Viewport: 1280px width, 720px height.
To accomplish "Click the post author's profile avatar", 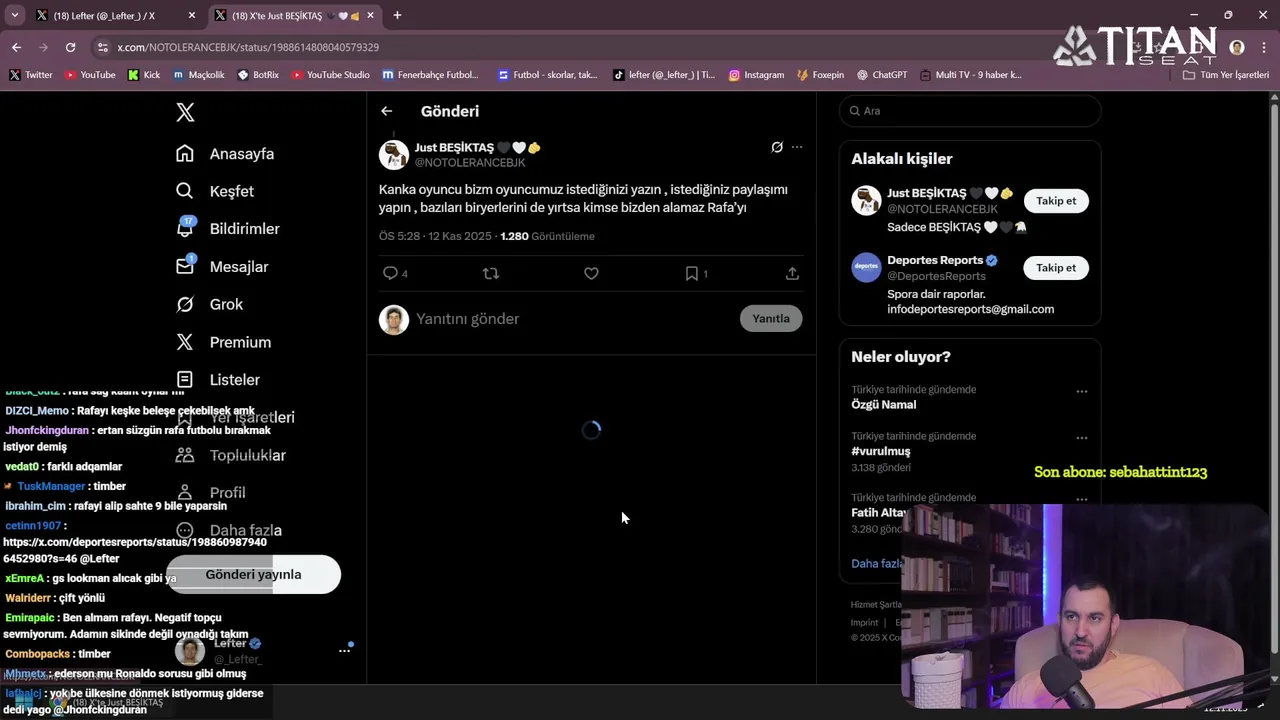I will point(394,155).
